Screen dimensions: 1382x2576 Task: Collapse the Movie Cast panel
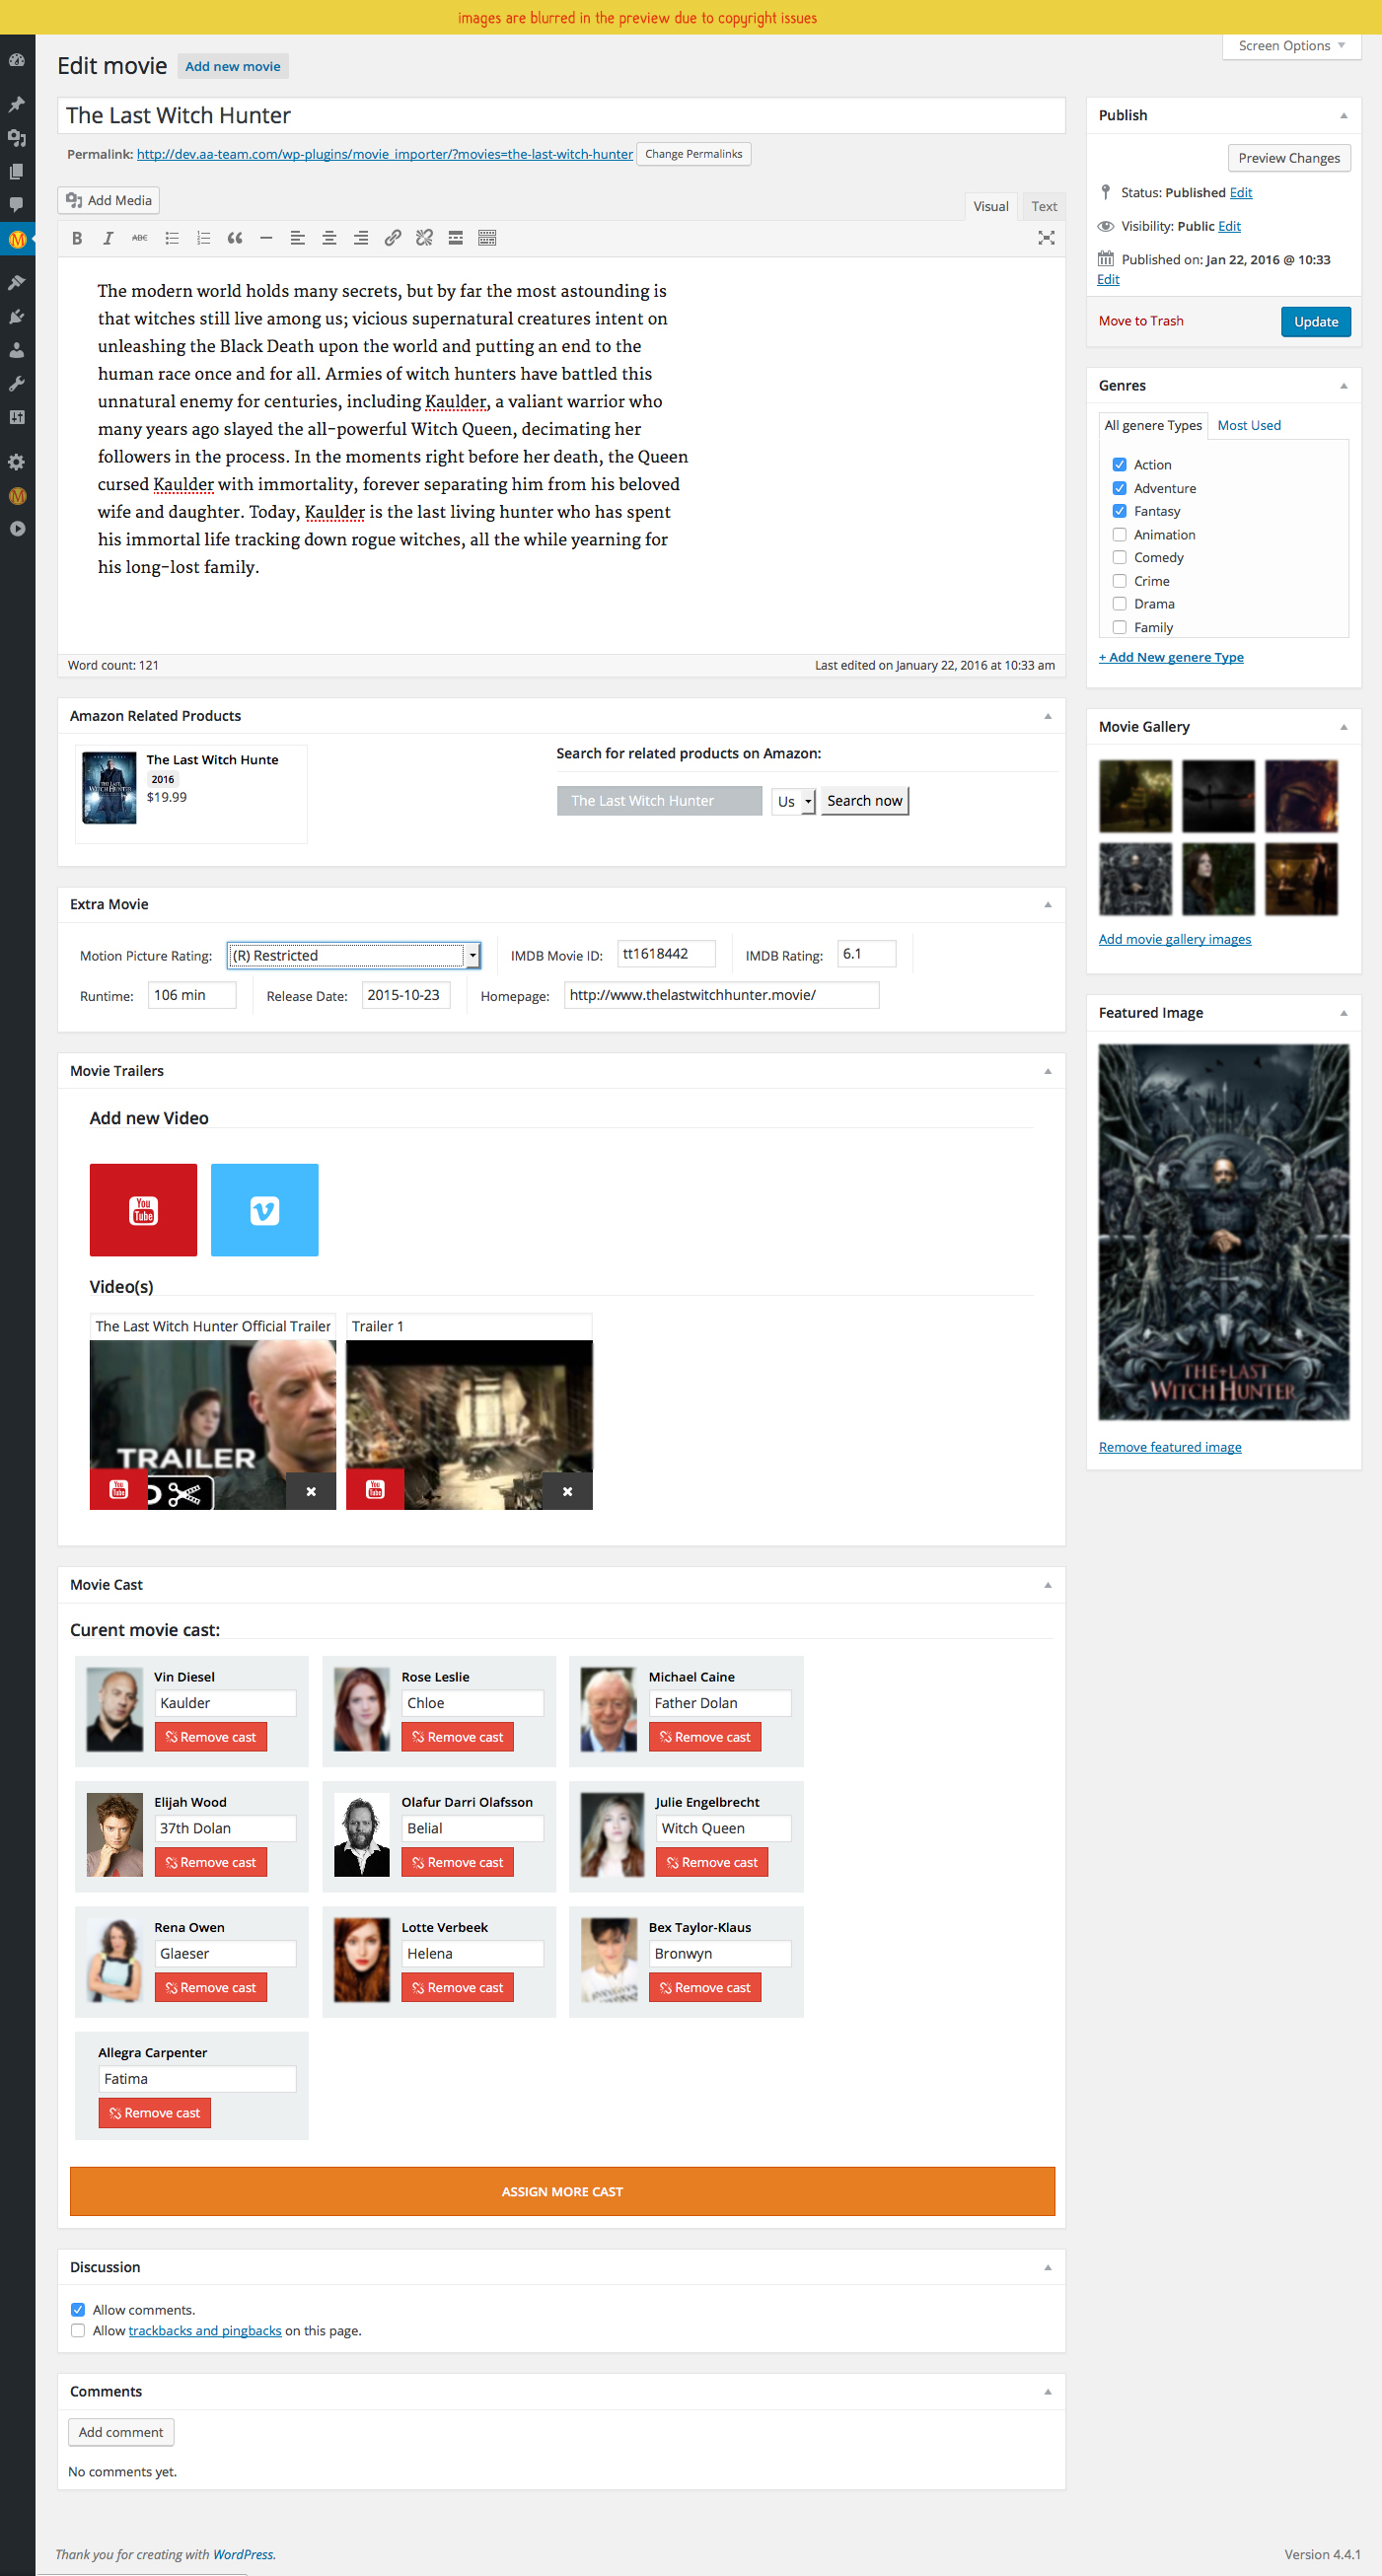1047,1585
